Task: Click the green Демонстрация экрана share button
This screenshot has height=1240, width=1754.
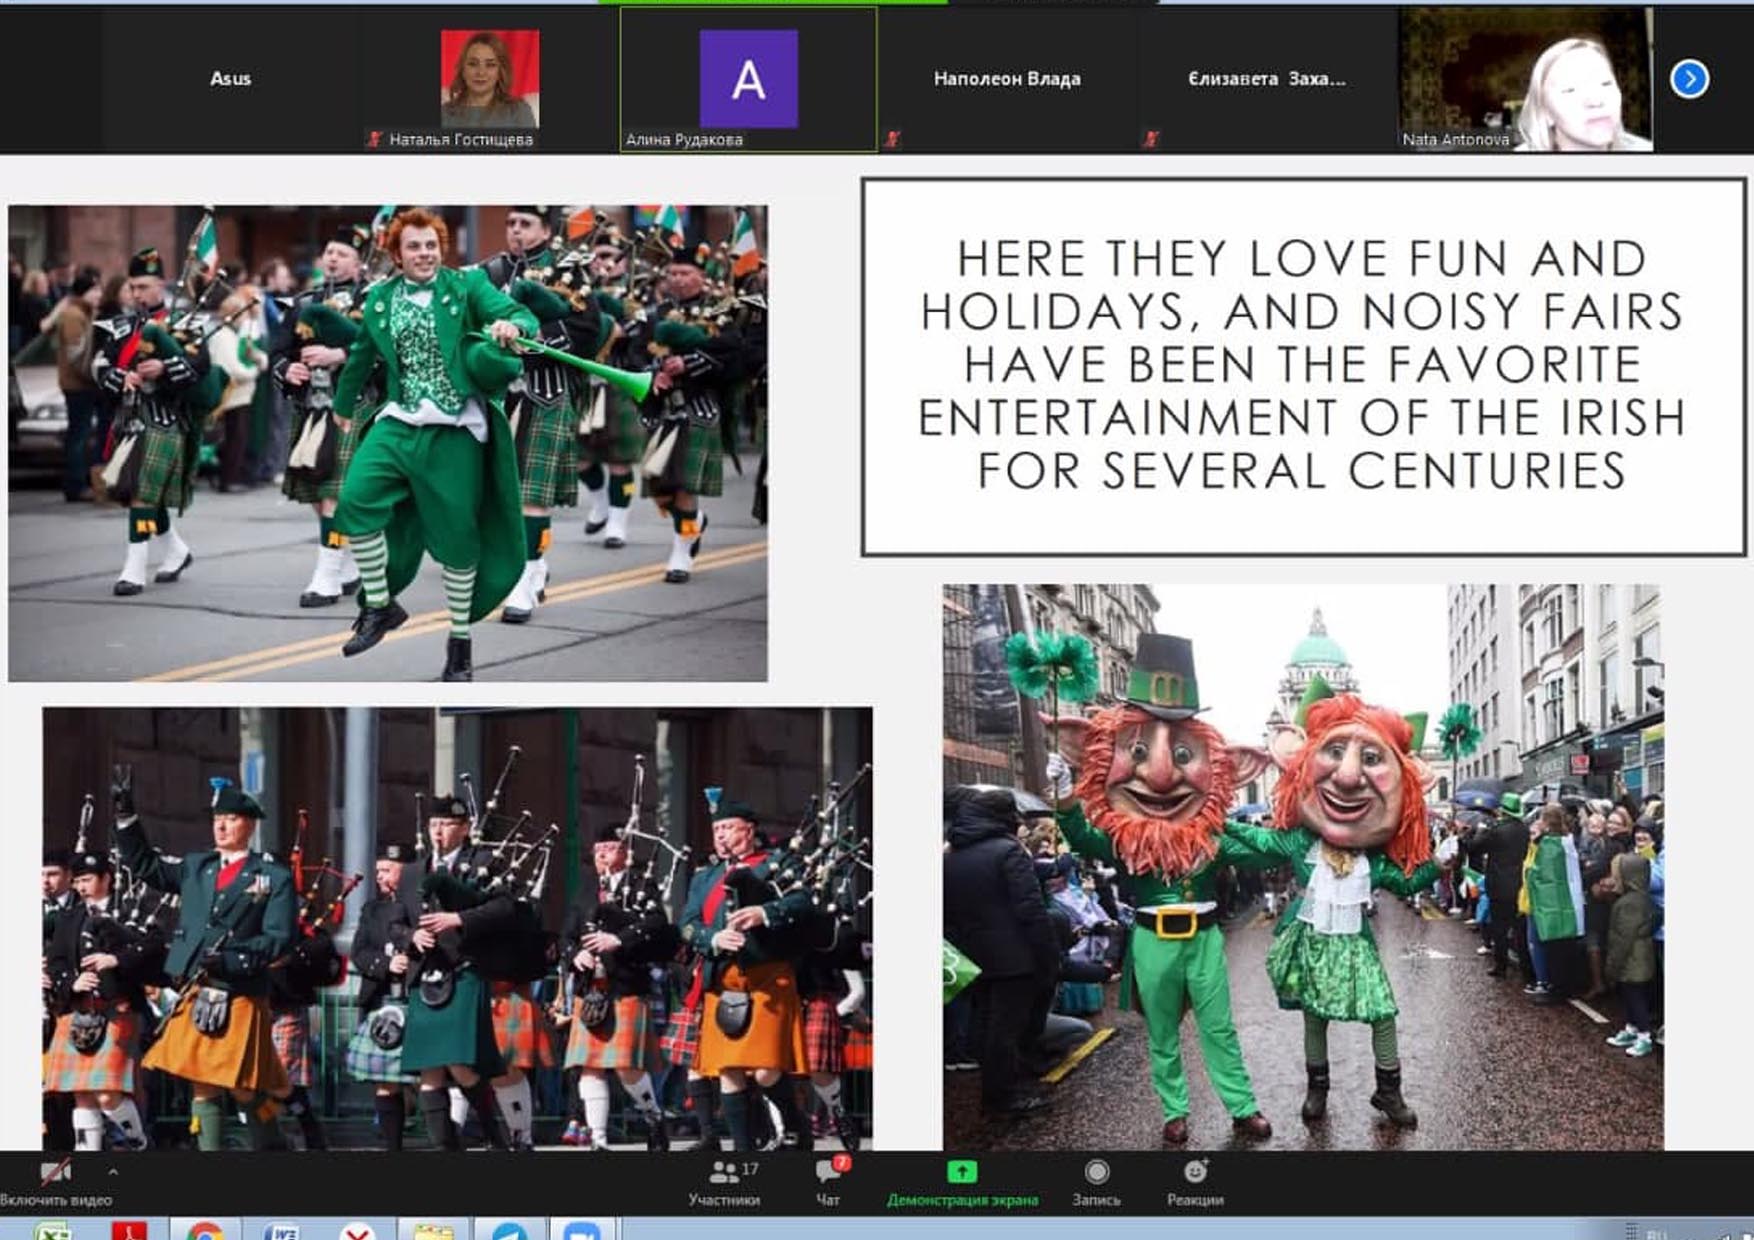Action: tap(962, 1180)
